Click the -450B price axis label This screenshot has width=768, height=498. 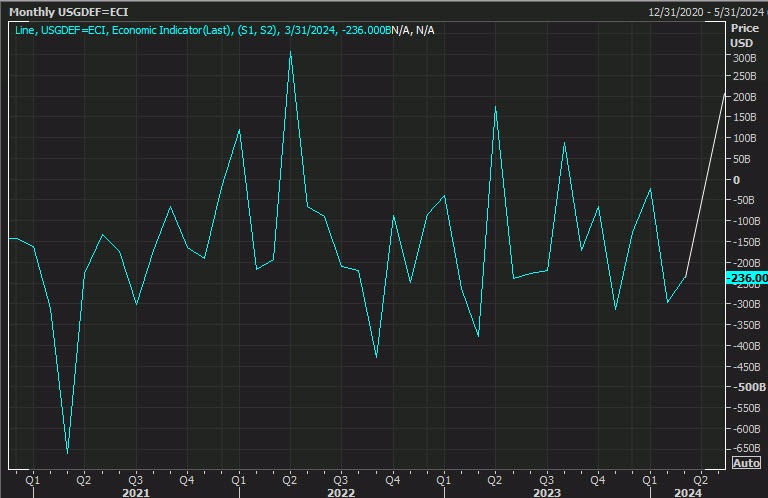point(745,367)
